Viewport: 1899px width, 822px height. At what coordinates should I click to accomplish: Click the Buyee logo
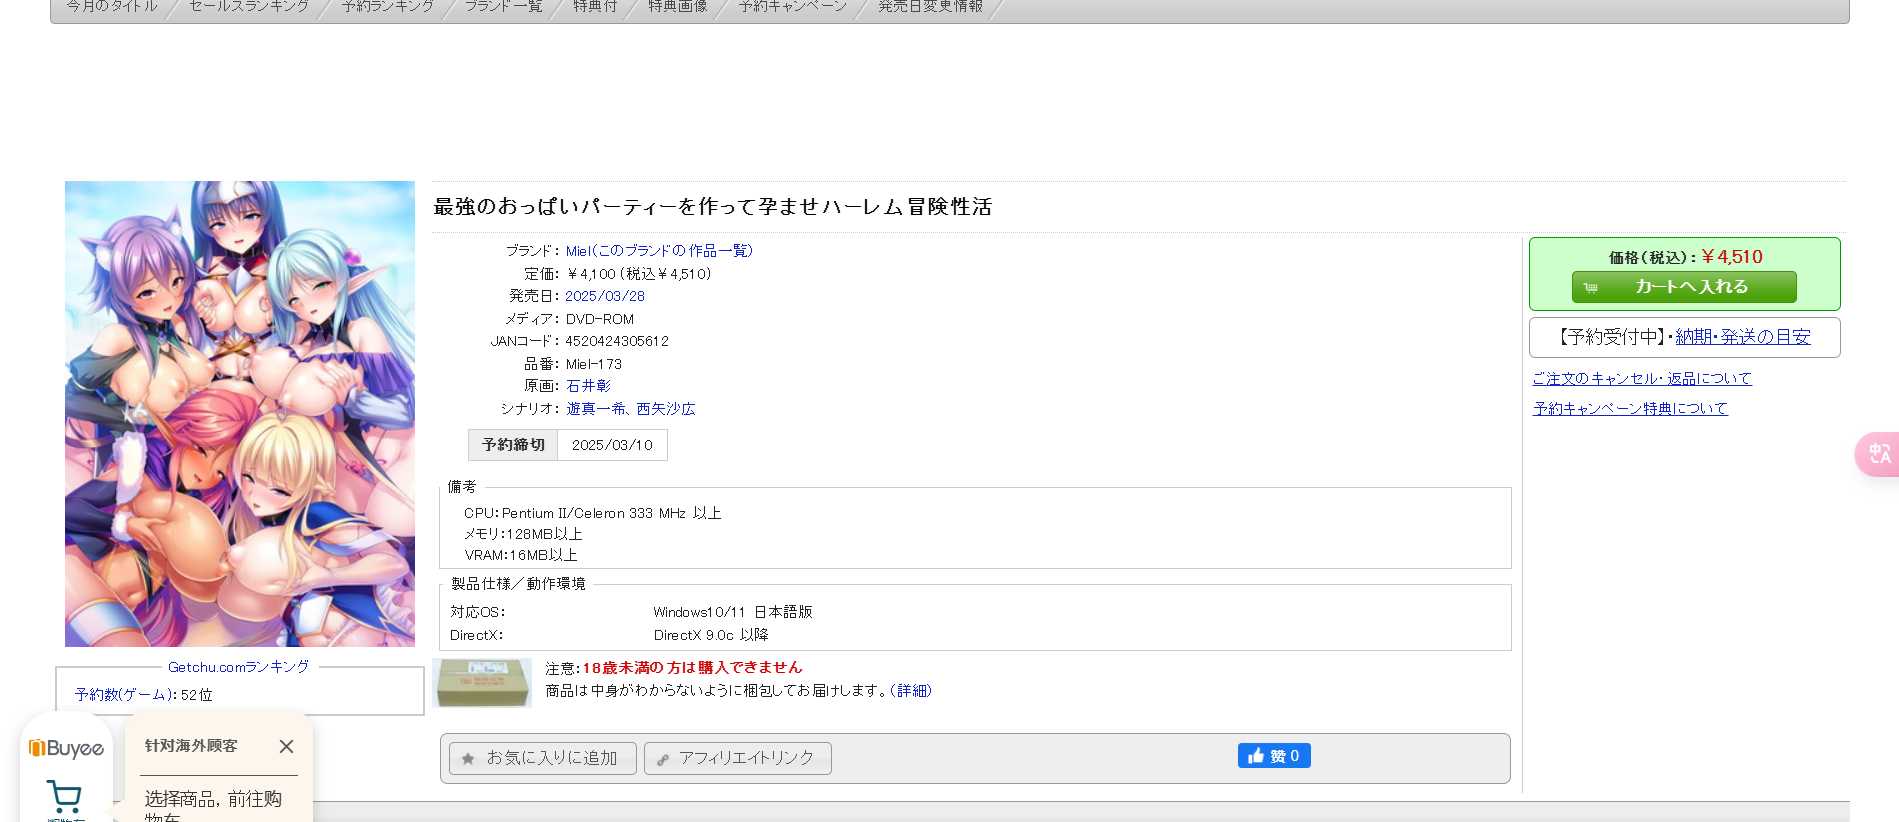pos(66,748)
